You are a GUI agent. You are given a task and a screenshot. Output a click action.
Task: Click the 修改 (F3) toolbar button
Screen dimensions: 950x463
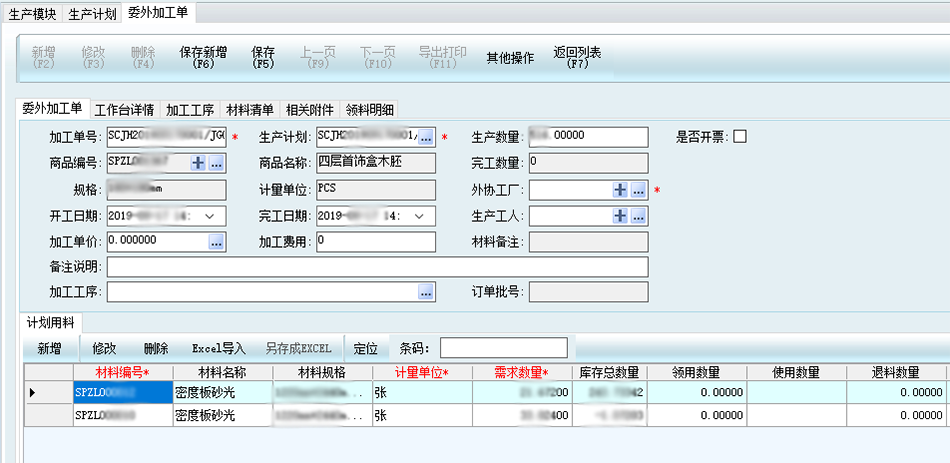(93, 58)
